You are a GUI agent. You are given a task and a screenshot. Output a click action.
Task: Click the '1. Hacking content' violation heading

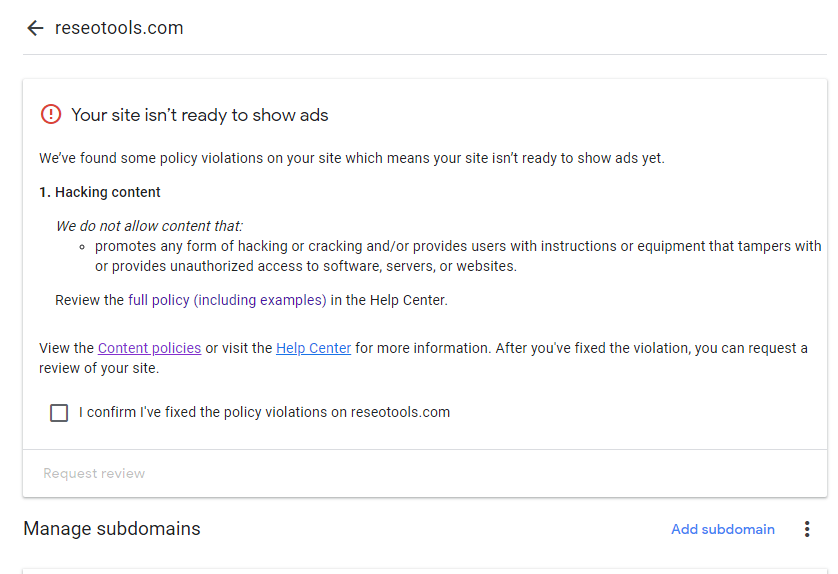click(x=99, y=192)
